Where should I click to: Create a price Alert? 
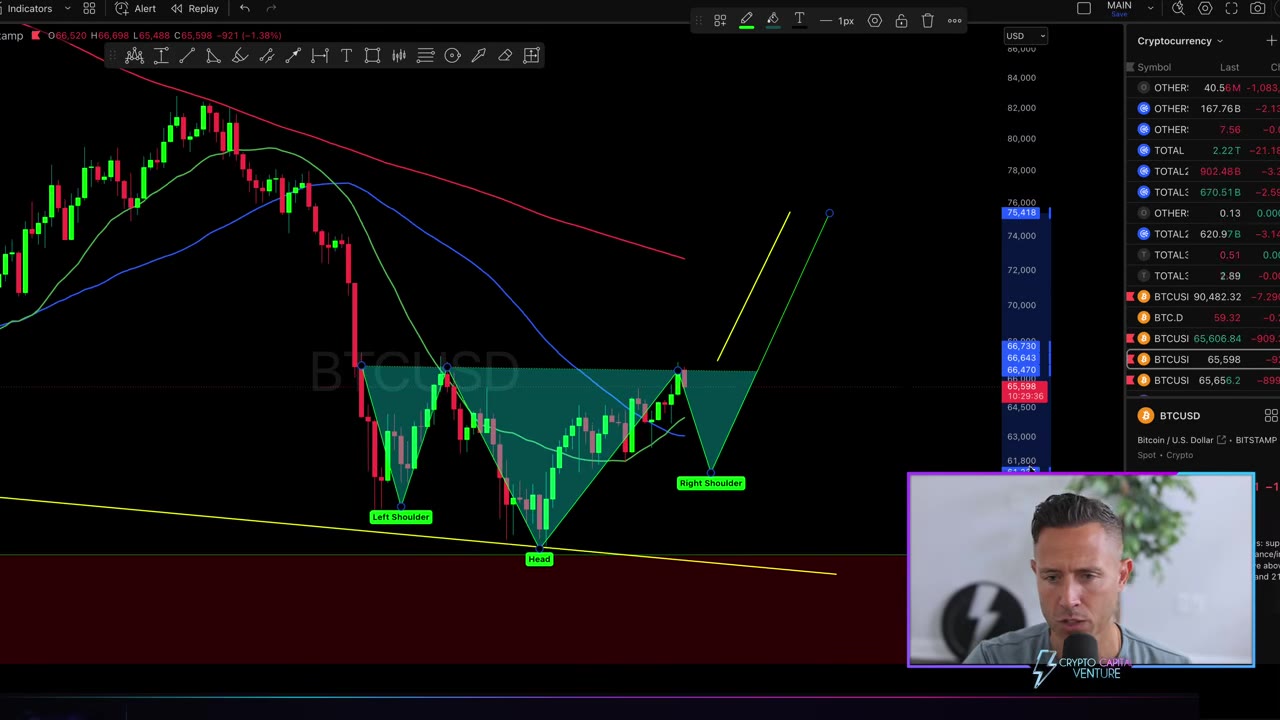coord(135,8)
